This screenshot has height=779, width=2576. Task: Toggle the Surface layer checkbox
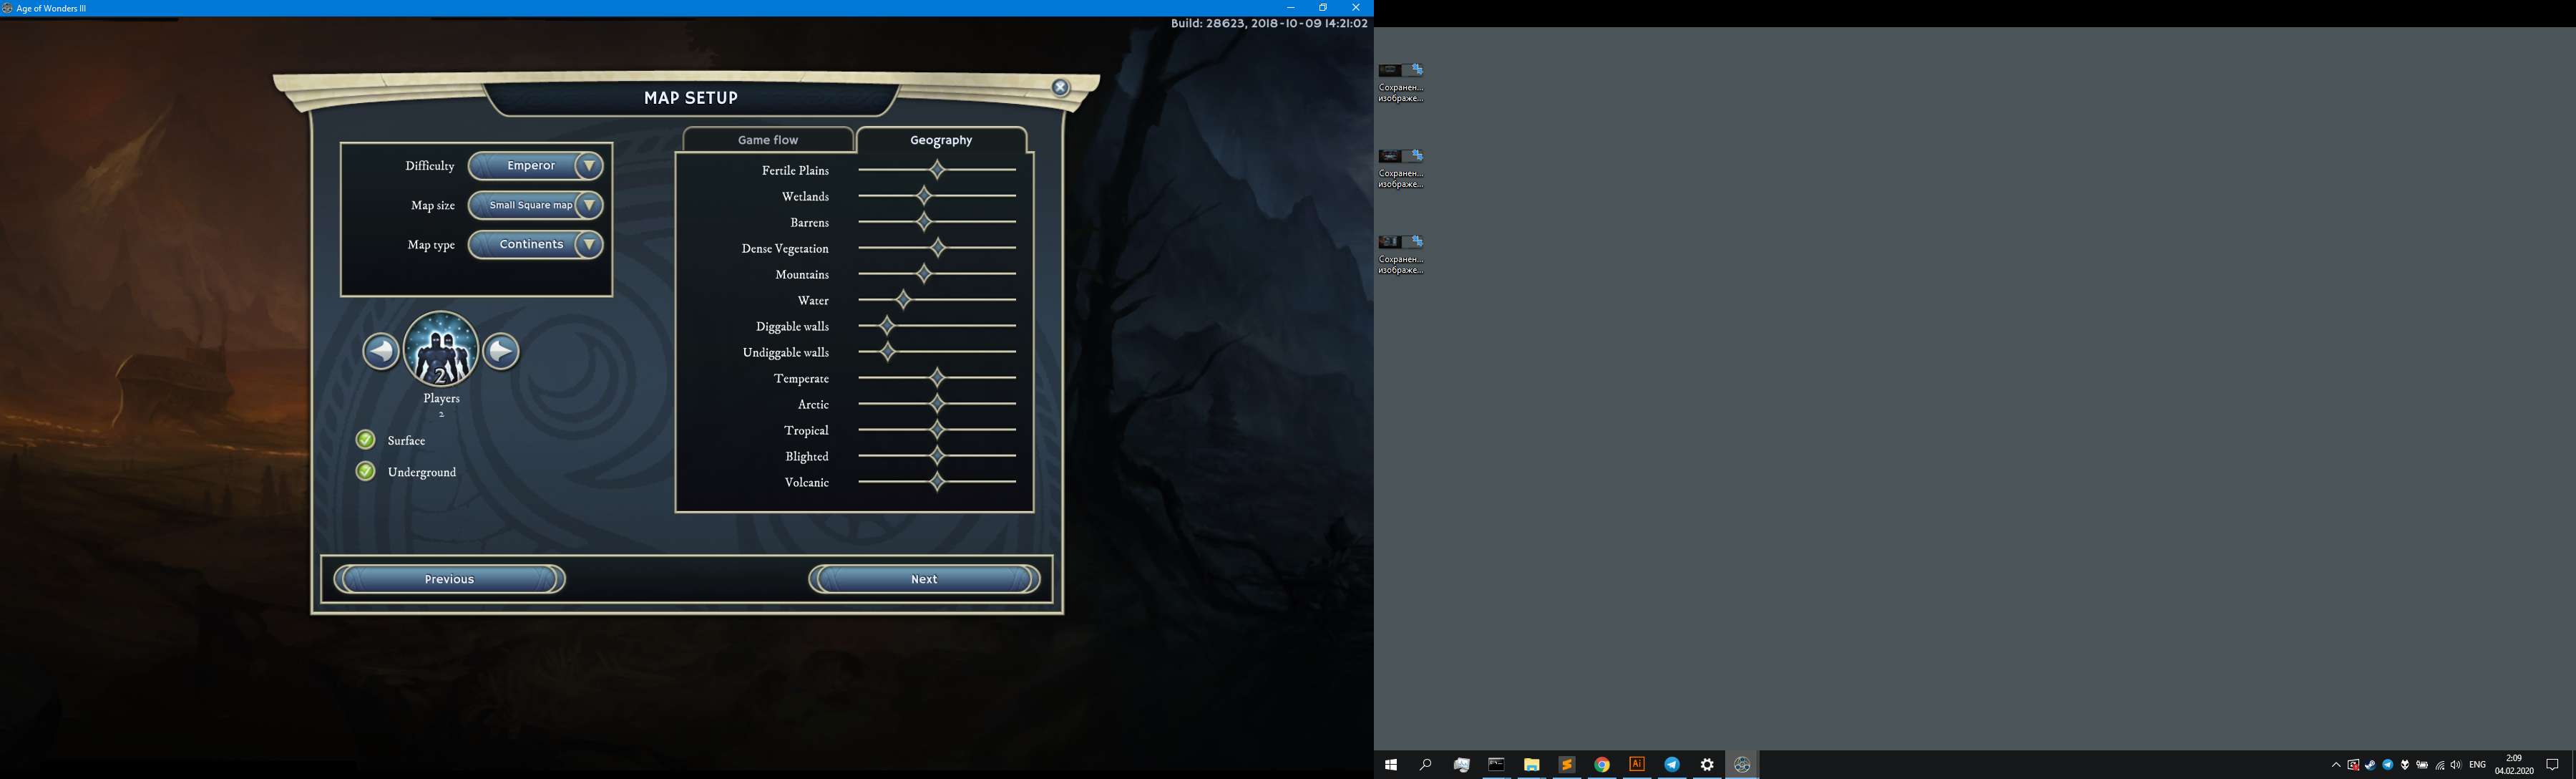[x=366, y=440]
